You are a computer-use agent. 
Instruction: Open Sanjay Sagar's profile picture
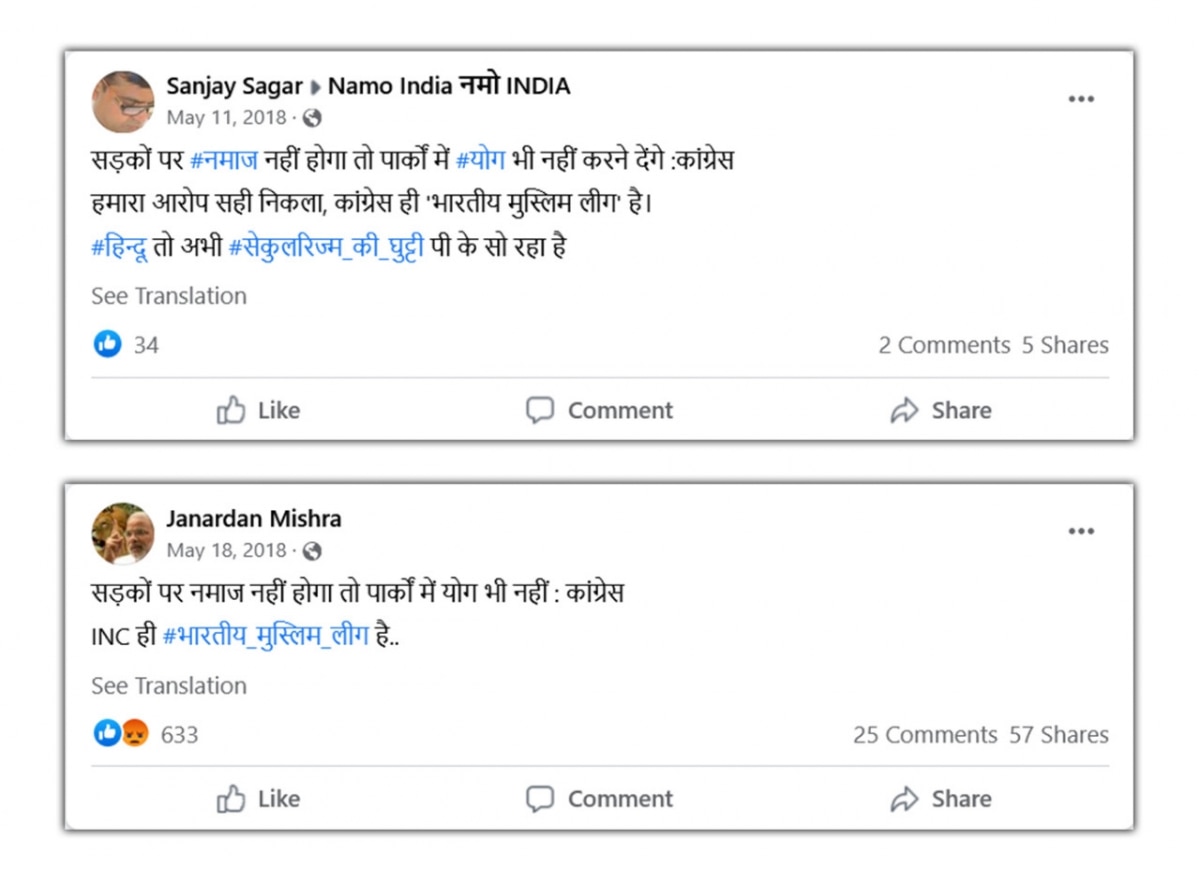pos(123,101)
